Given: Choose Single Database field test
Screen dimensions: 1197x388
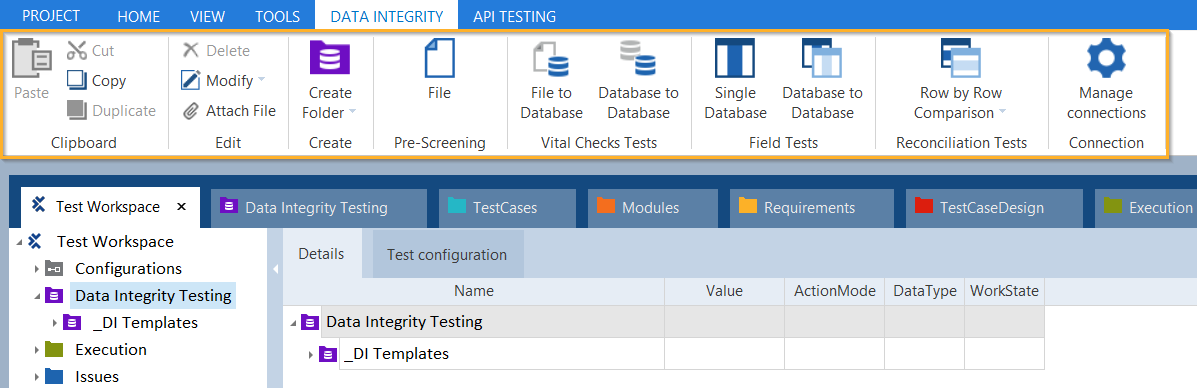Looking at the screenshot, I should coord(734,58).
